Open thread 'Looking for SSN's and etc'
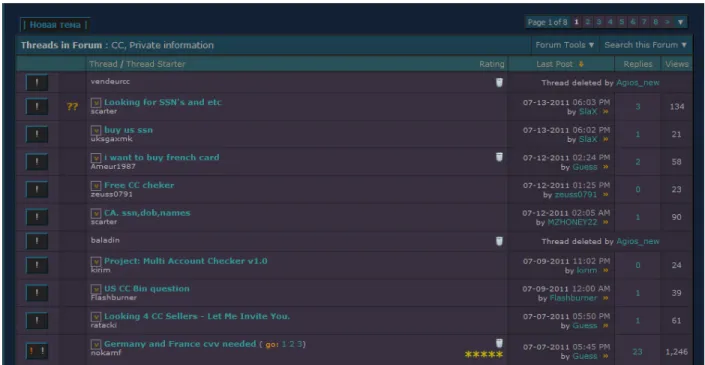 click(x=163, y=102)
